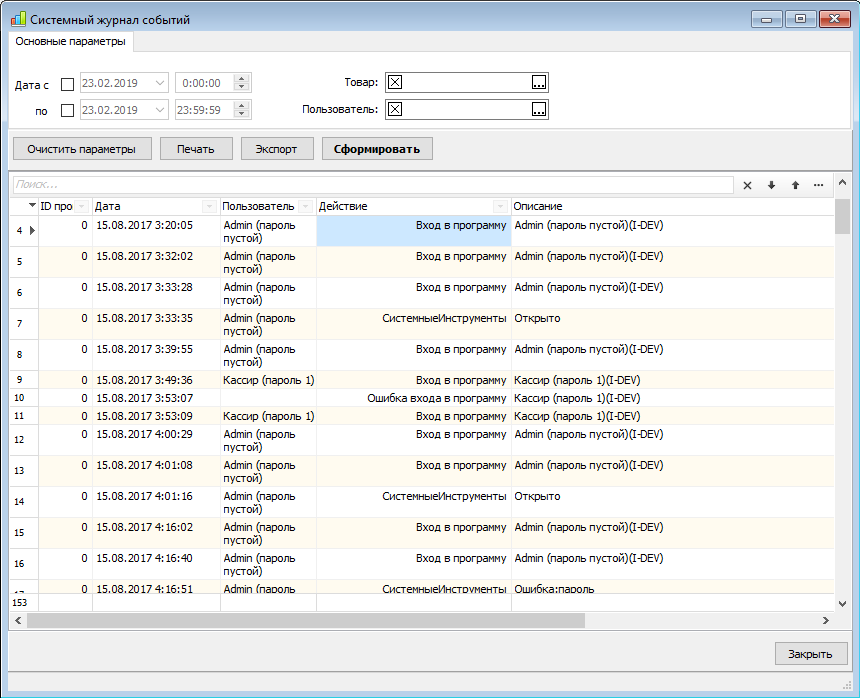This screenshot has width=860, height=698.
Task: Select the date cell 15.08.2017 4:16:40
Action: [156, 564]
